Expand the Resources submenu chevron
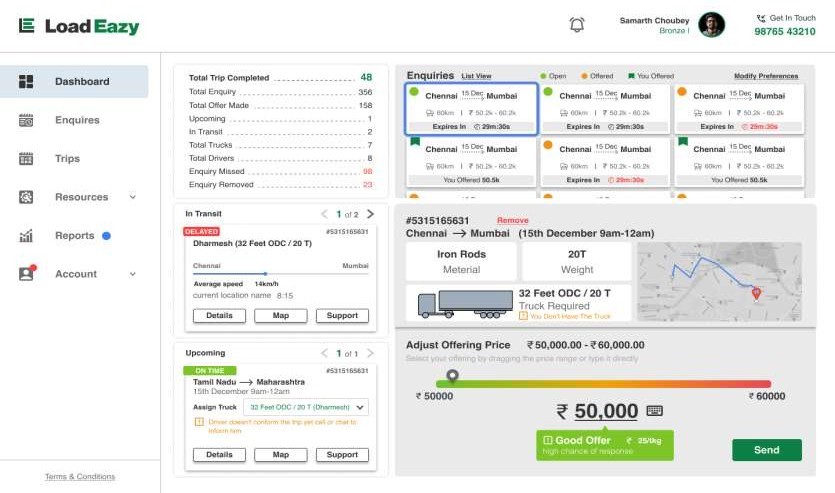The image size is (835, 493). (x=133, y=197)
